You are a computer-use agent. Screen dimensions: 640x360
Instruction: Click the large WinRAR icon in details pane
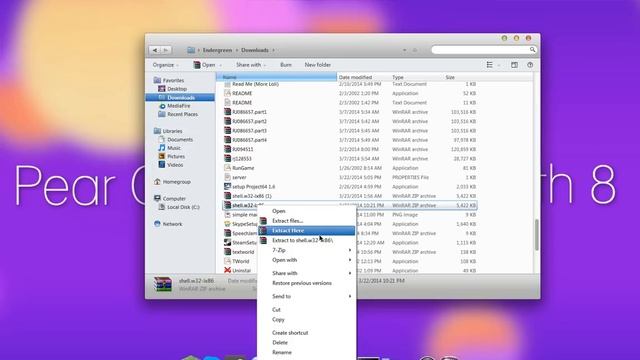coord(163,284)
